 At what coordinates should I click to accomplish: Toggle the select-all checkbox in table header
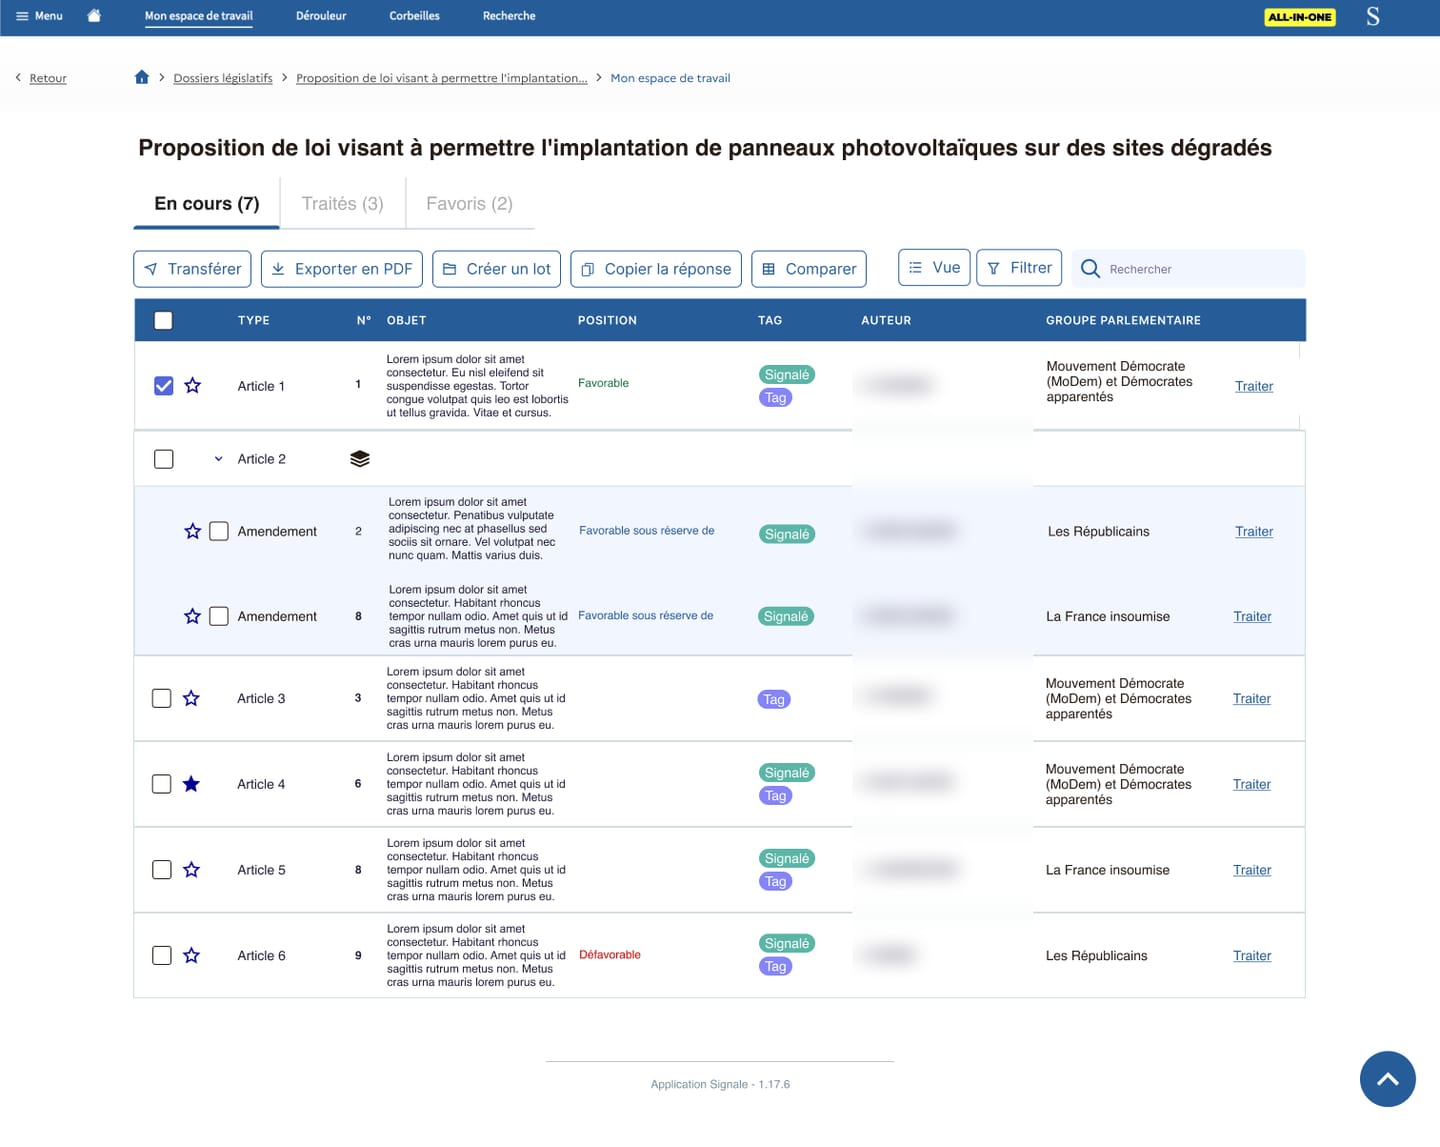pos(164,320)
